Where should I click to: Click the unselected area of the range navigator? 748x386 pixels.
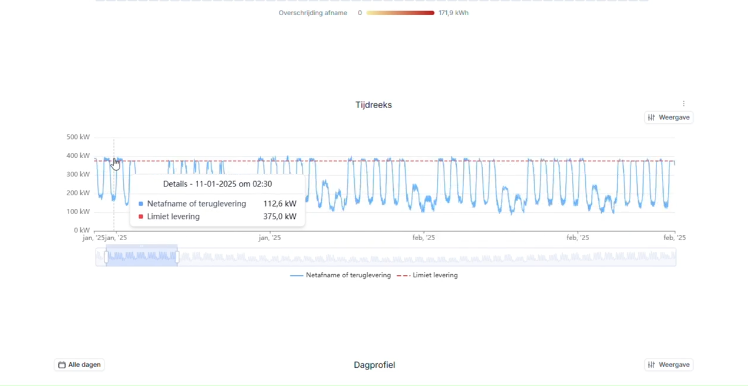(427, 257)
